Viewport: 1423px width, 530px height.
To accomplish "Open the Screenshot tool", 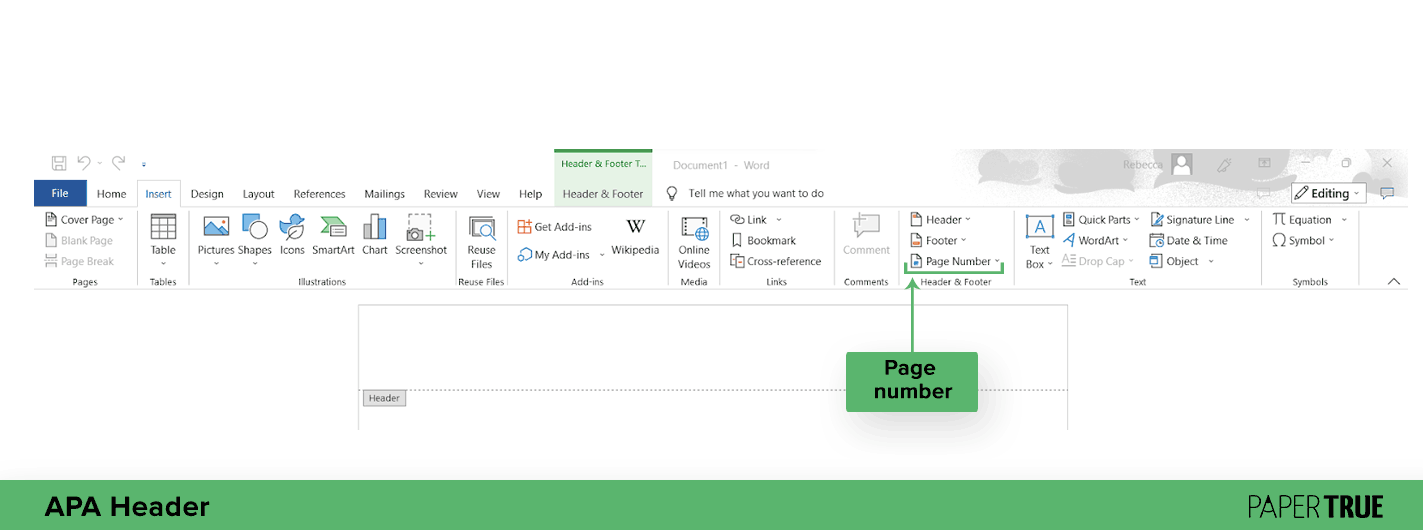I will click(421, 240).
